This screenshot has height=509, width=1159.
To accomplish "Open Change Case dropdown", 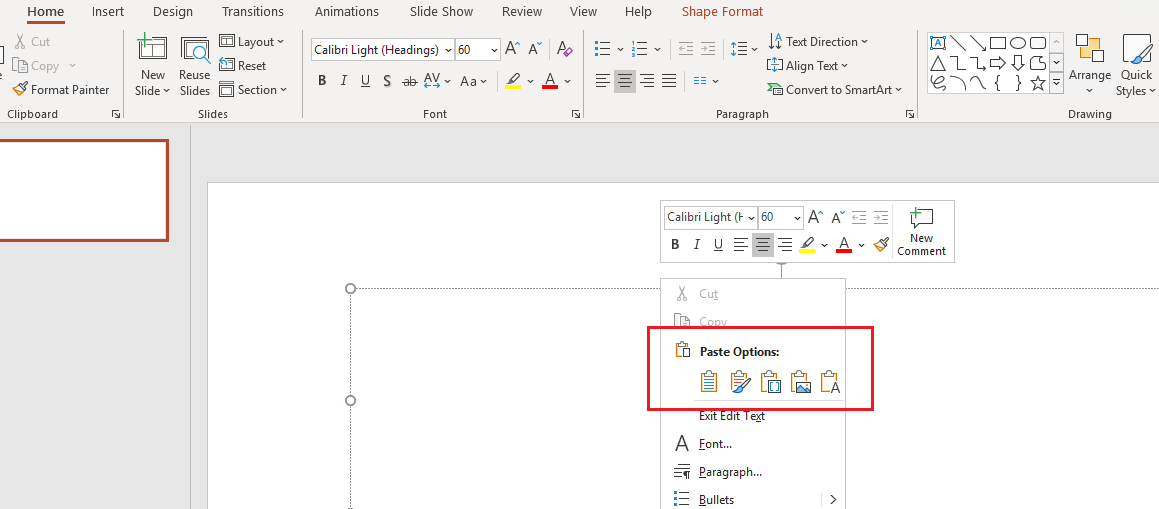I will click(x=473, y=81).
